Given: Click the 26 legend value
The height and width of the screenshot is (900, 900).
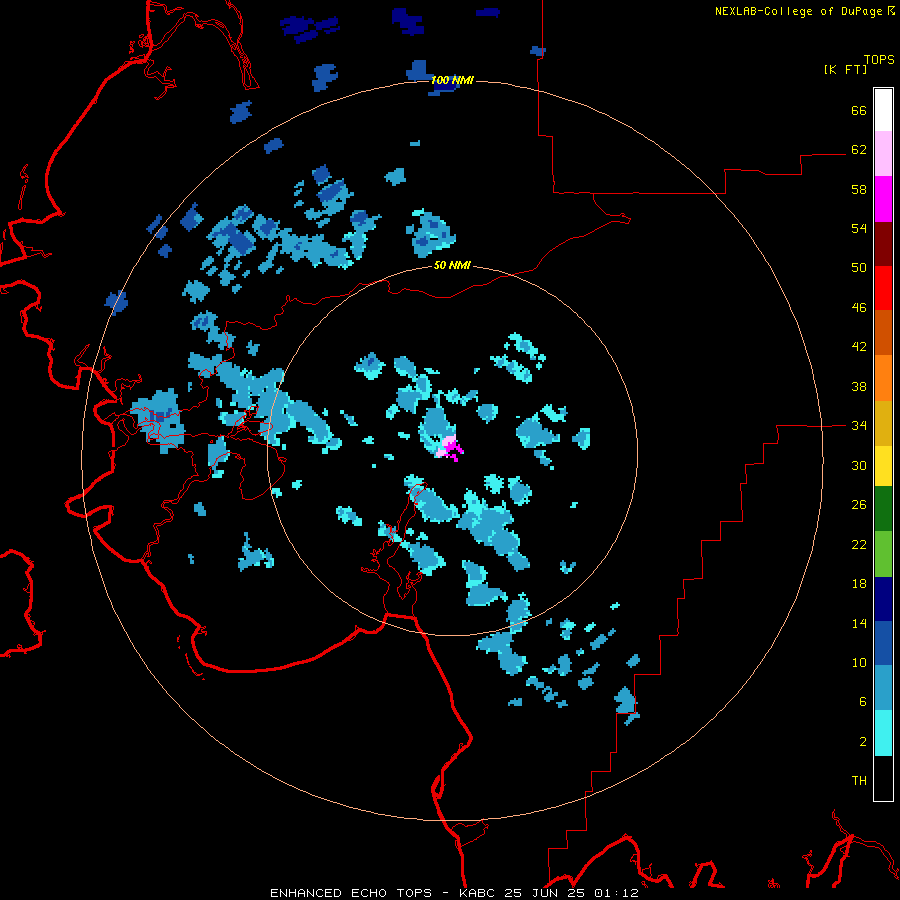Looking at the screenshot, I should tap(859, 505).
